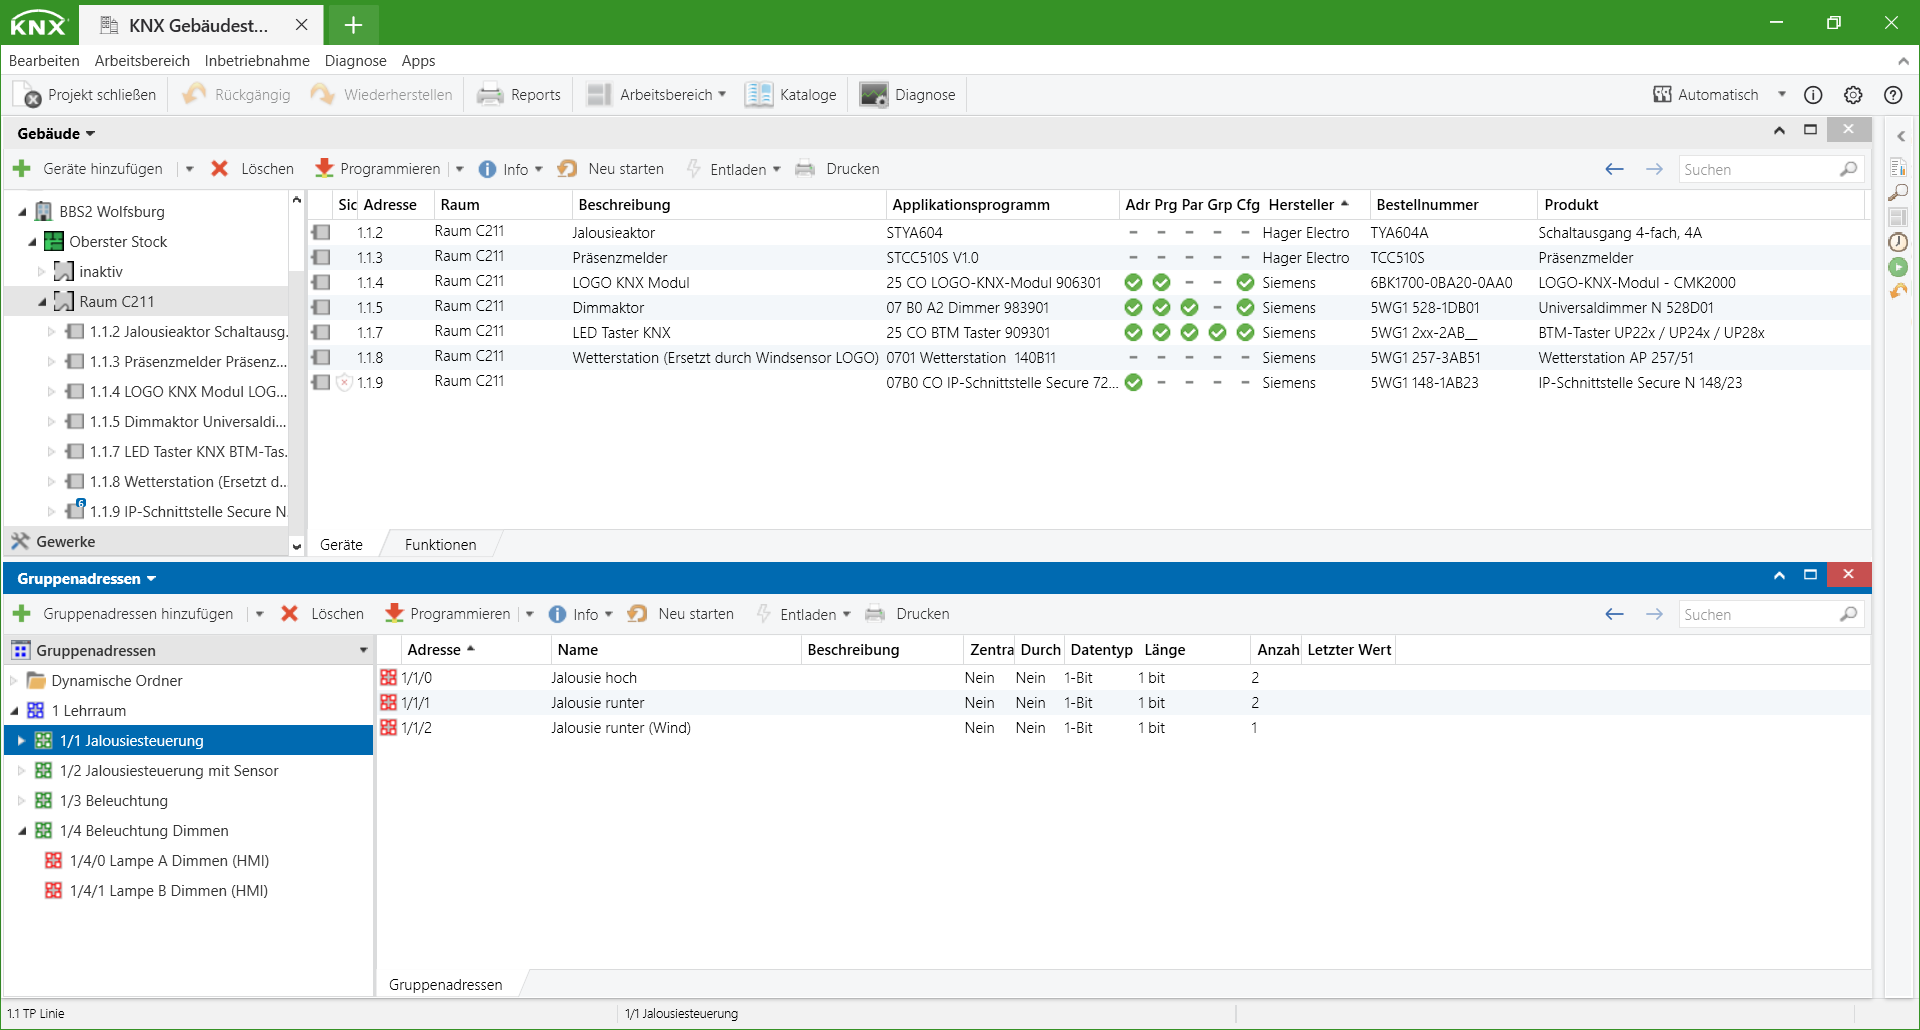The width and height of the screenshot is (1920, 1030).
Task: Open settings gear icon in top toolbar
Action: pos(1853,95)
